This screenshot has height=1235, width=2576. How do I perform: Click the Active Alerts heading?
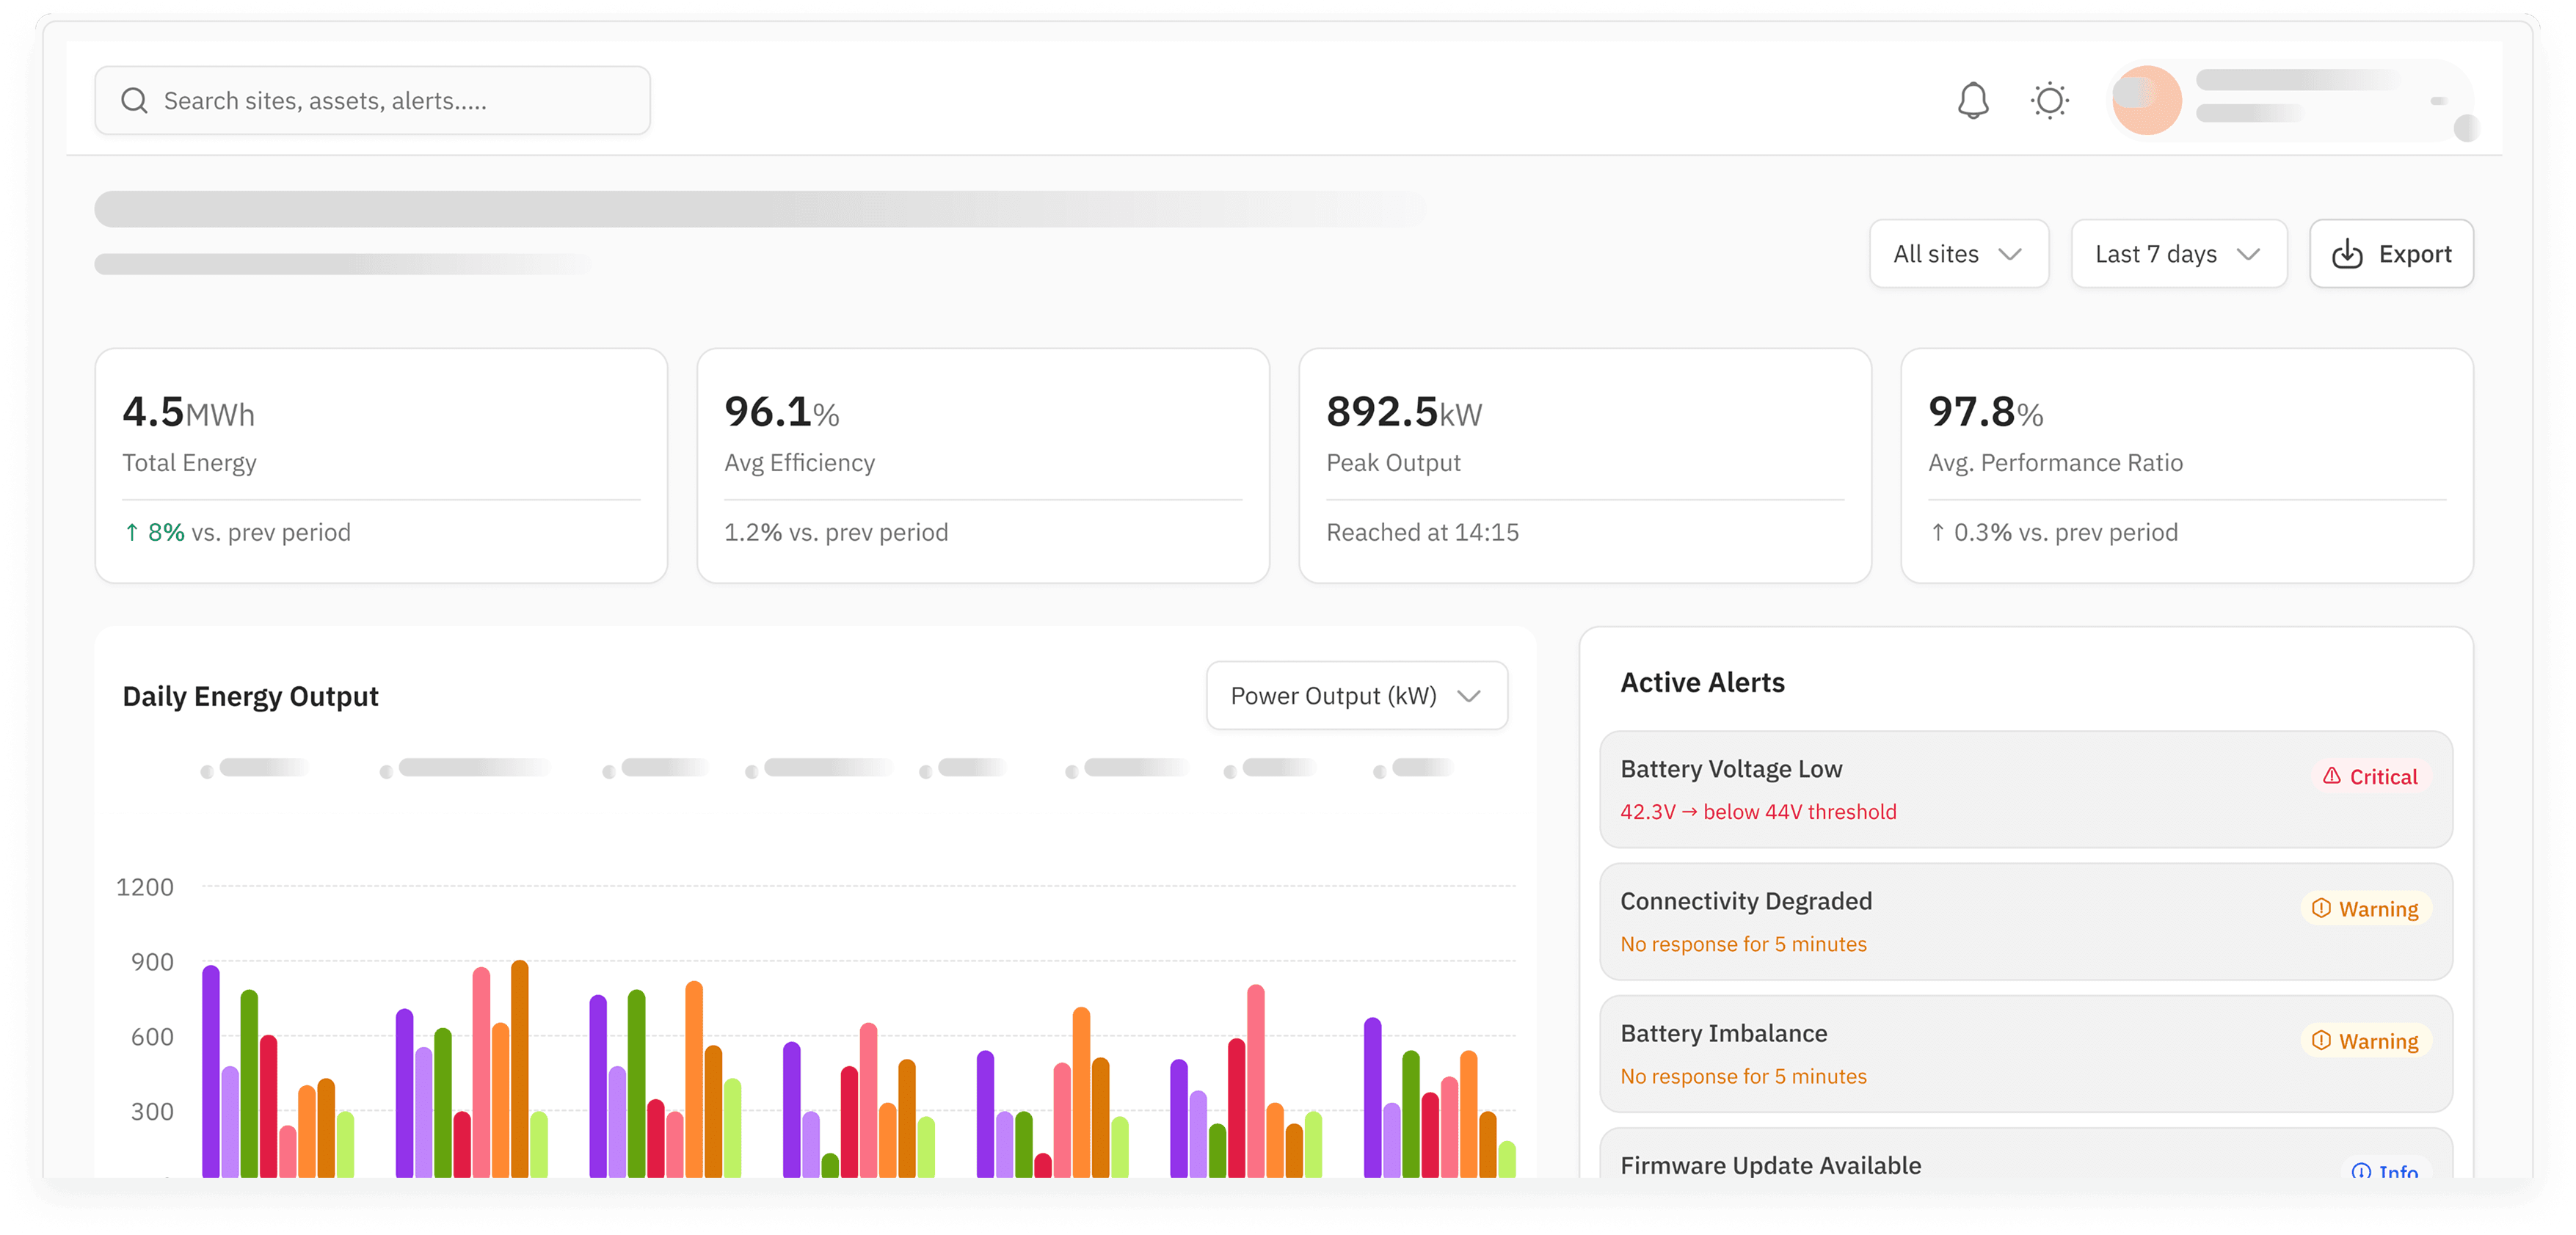coord(1702,682)
